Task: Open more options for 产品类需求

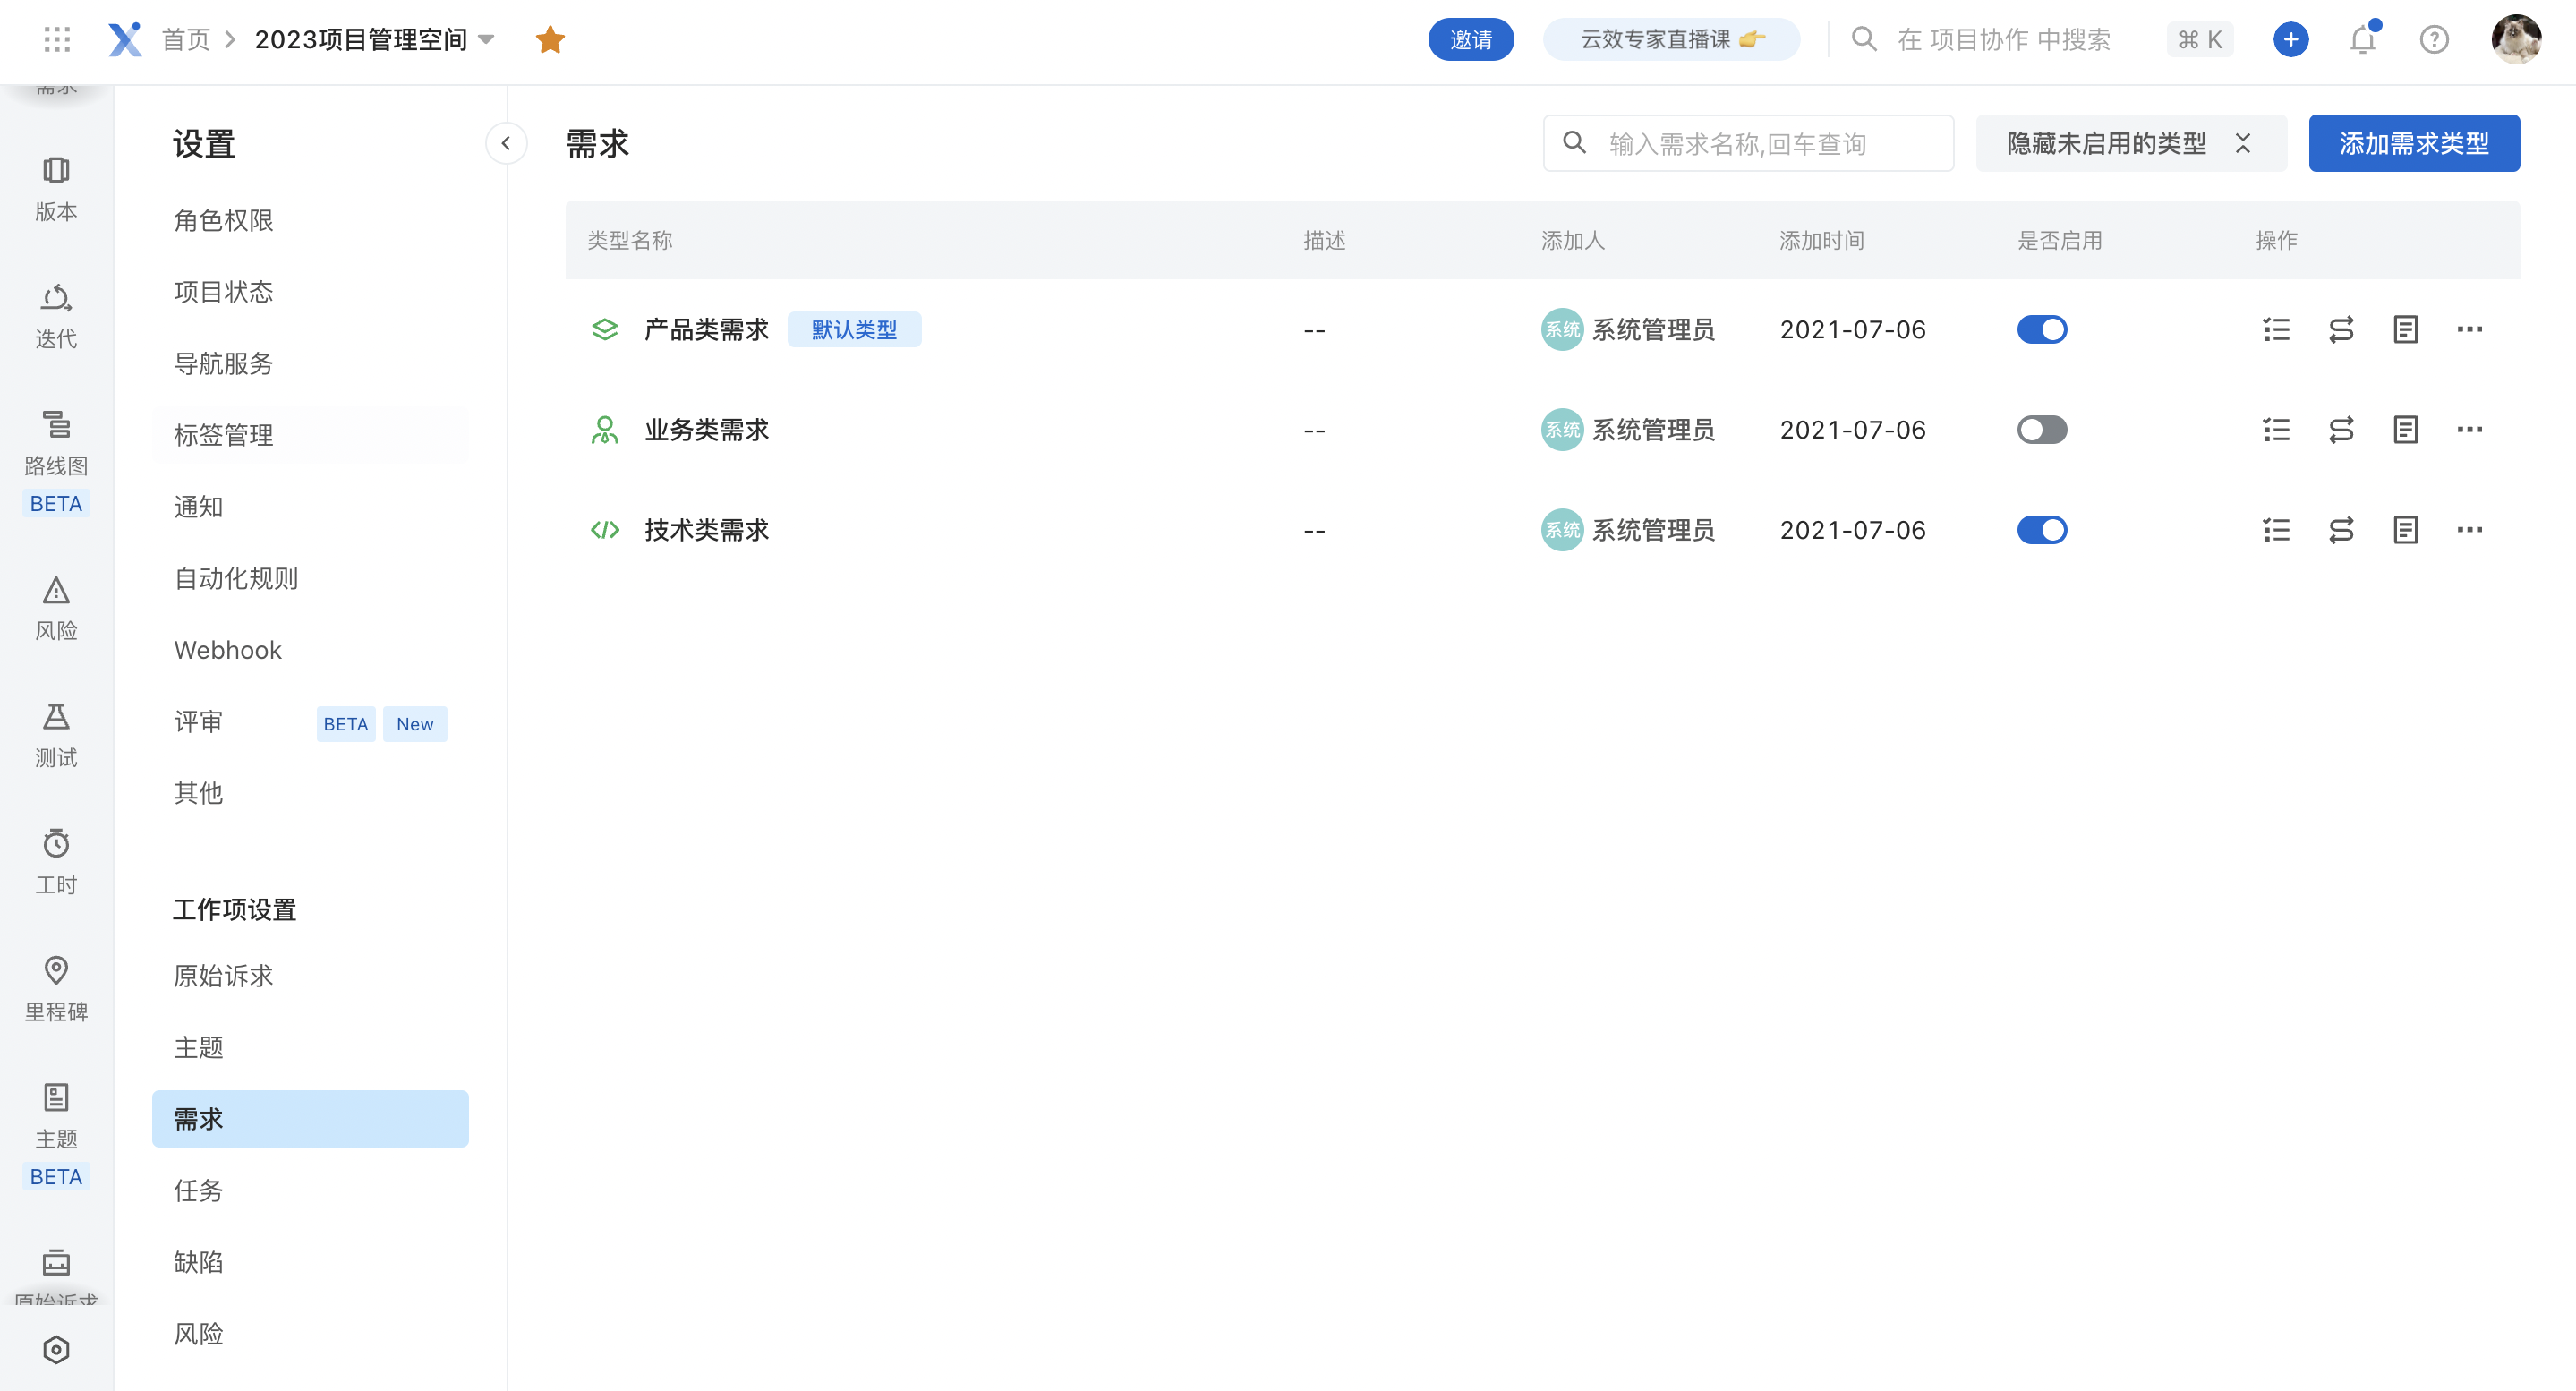Action: pos(2469,329)
